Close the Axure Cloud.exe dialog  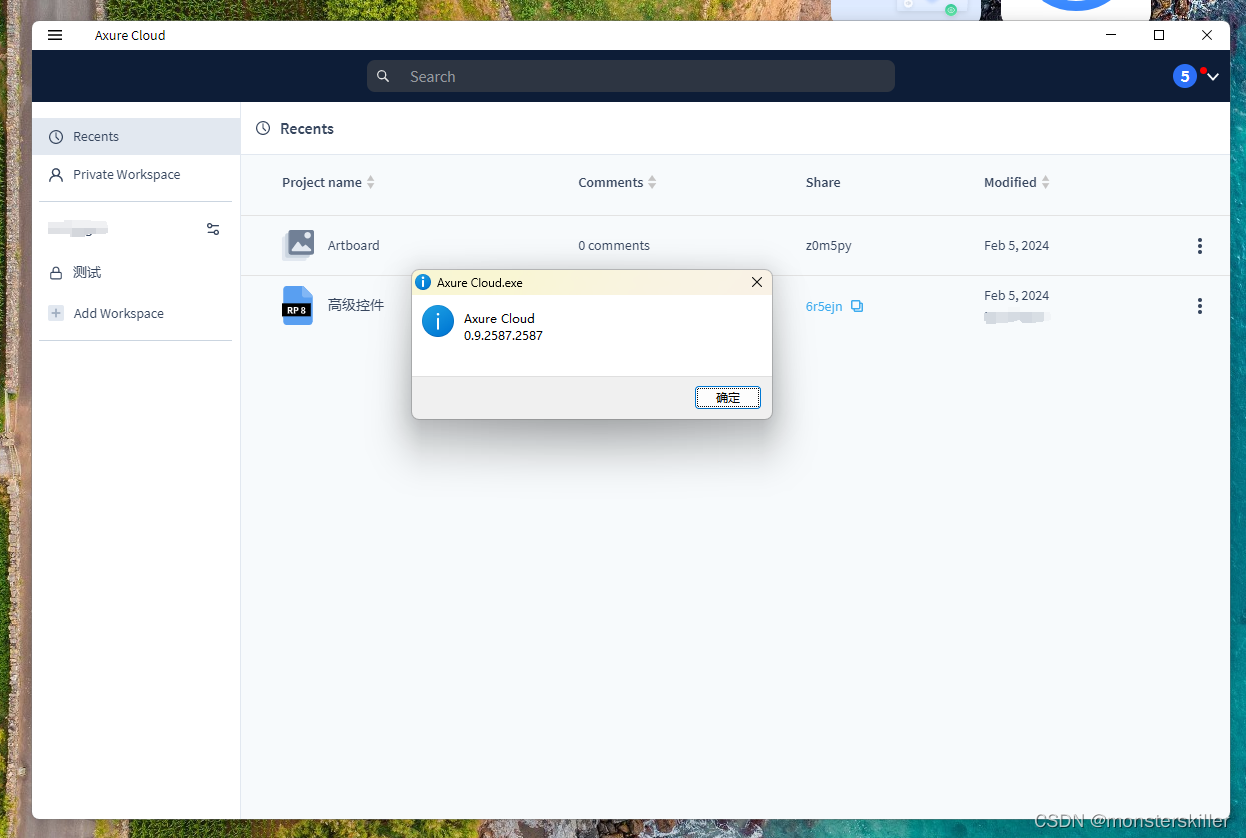pos(757,282)
